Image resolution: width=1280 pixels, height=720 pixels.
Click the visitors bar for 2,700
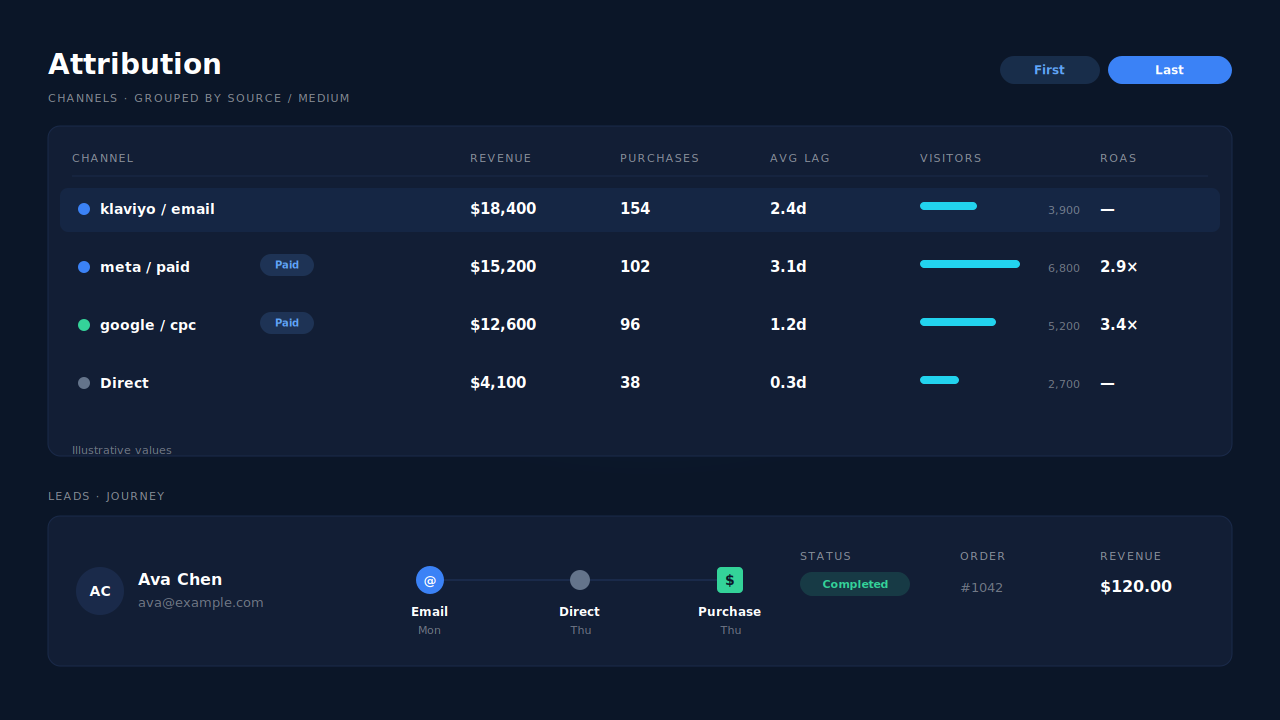click(939, 380)
